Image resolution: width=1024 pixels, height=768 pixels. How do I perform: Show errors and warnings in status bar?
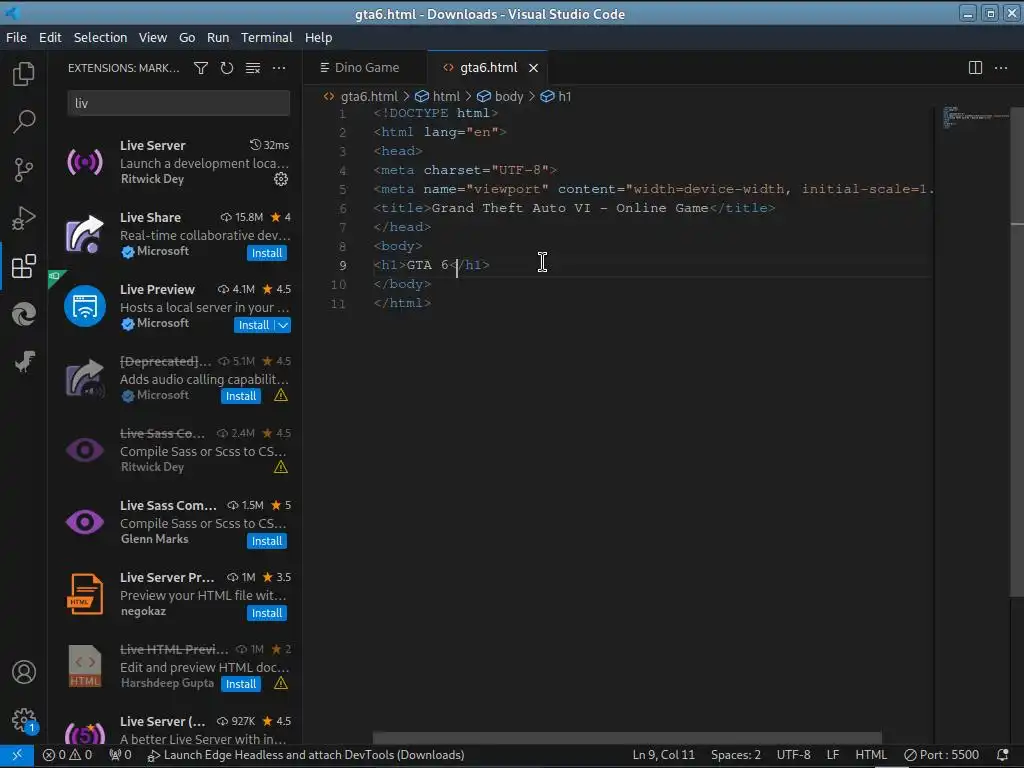[67, 755]
